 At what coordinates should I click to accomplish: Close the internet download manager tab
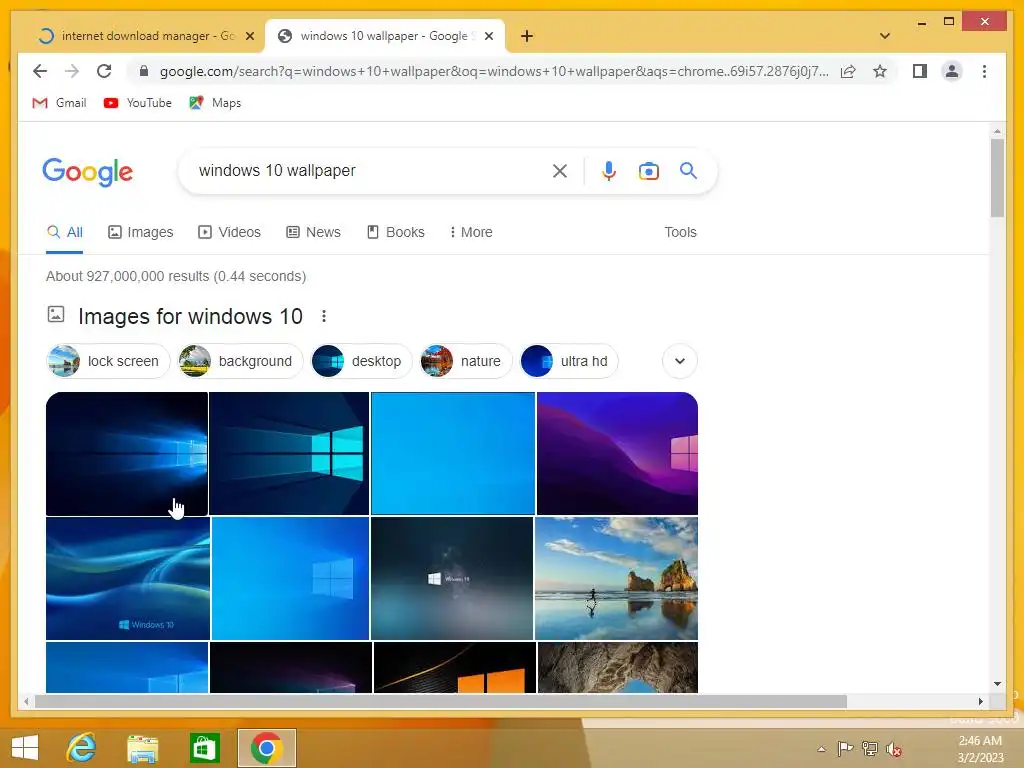click(249, 36)
